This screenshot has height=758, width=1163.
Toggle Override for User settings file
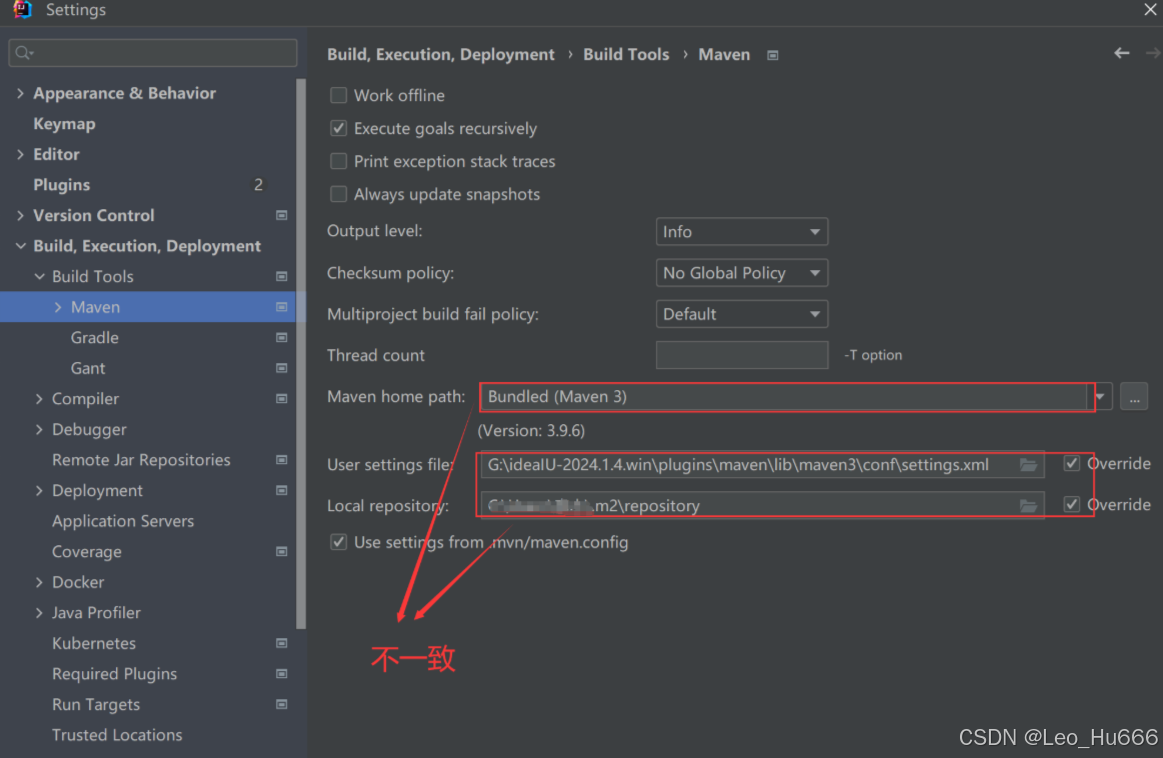pyautogui.click(x=1071, y=464)
